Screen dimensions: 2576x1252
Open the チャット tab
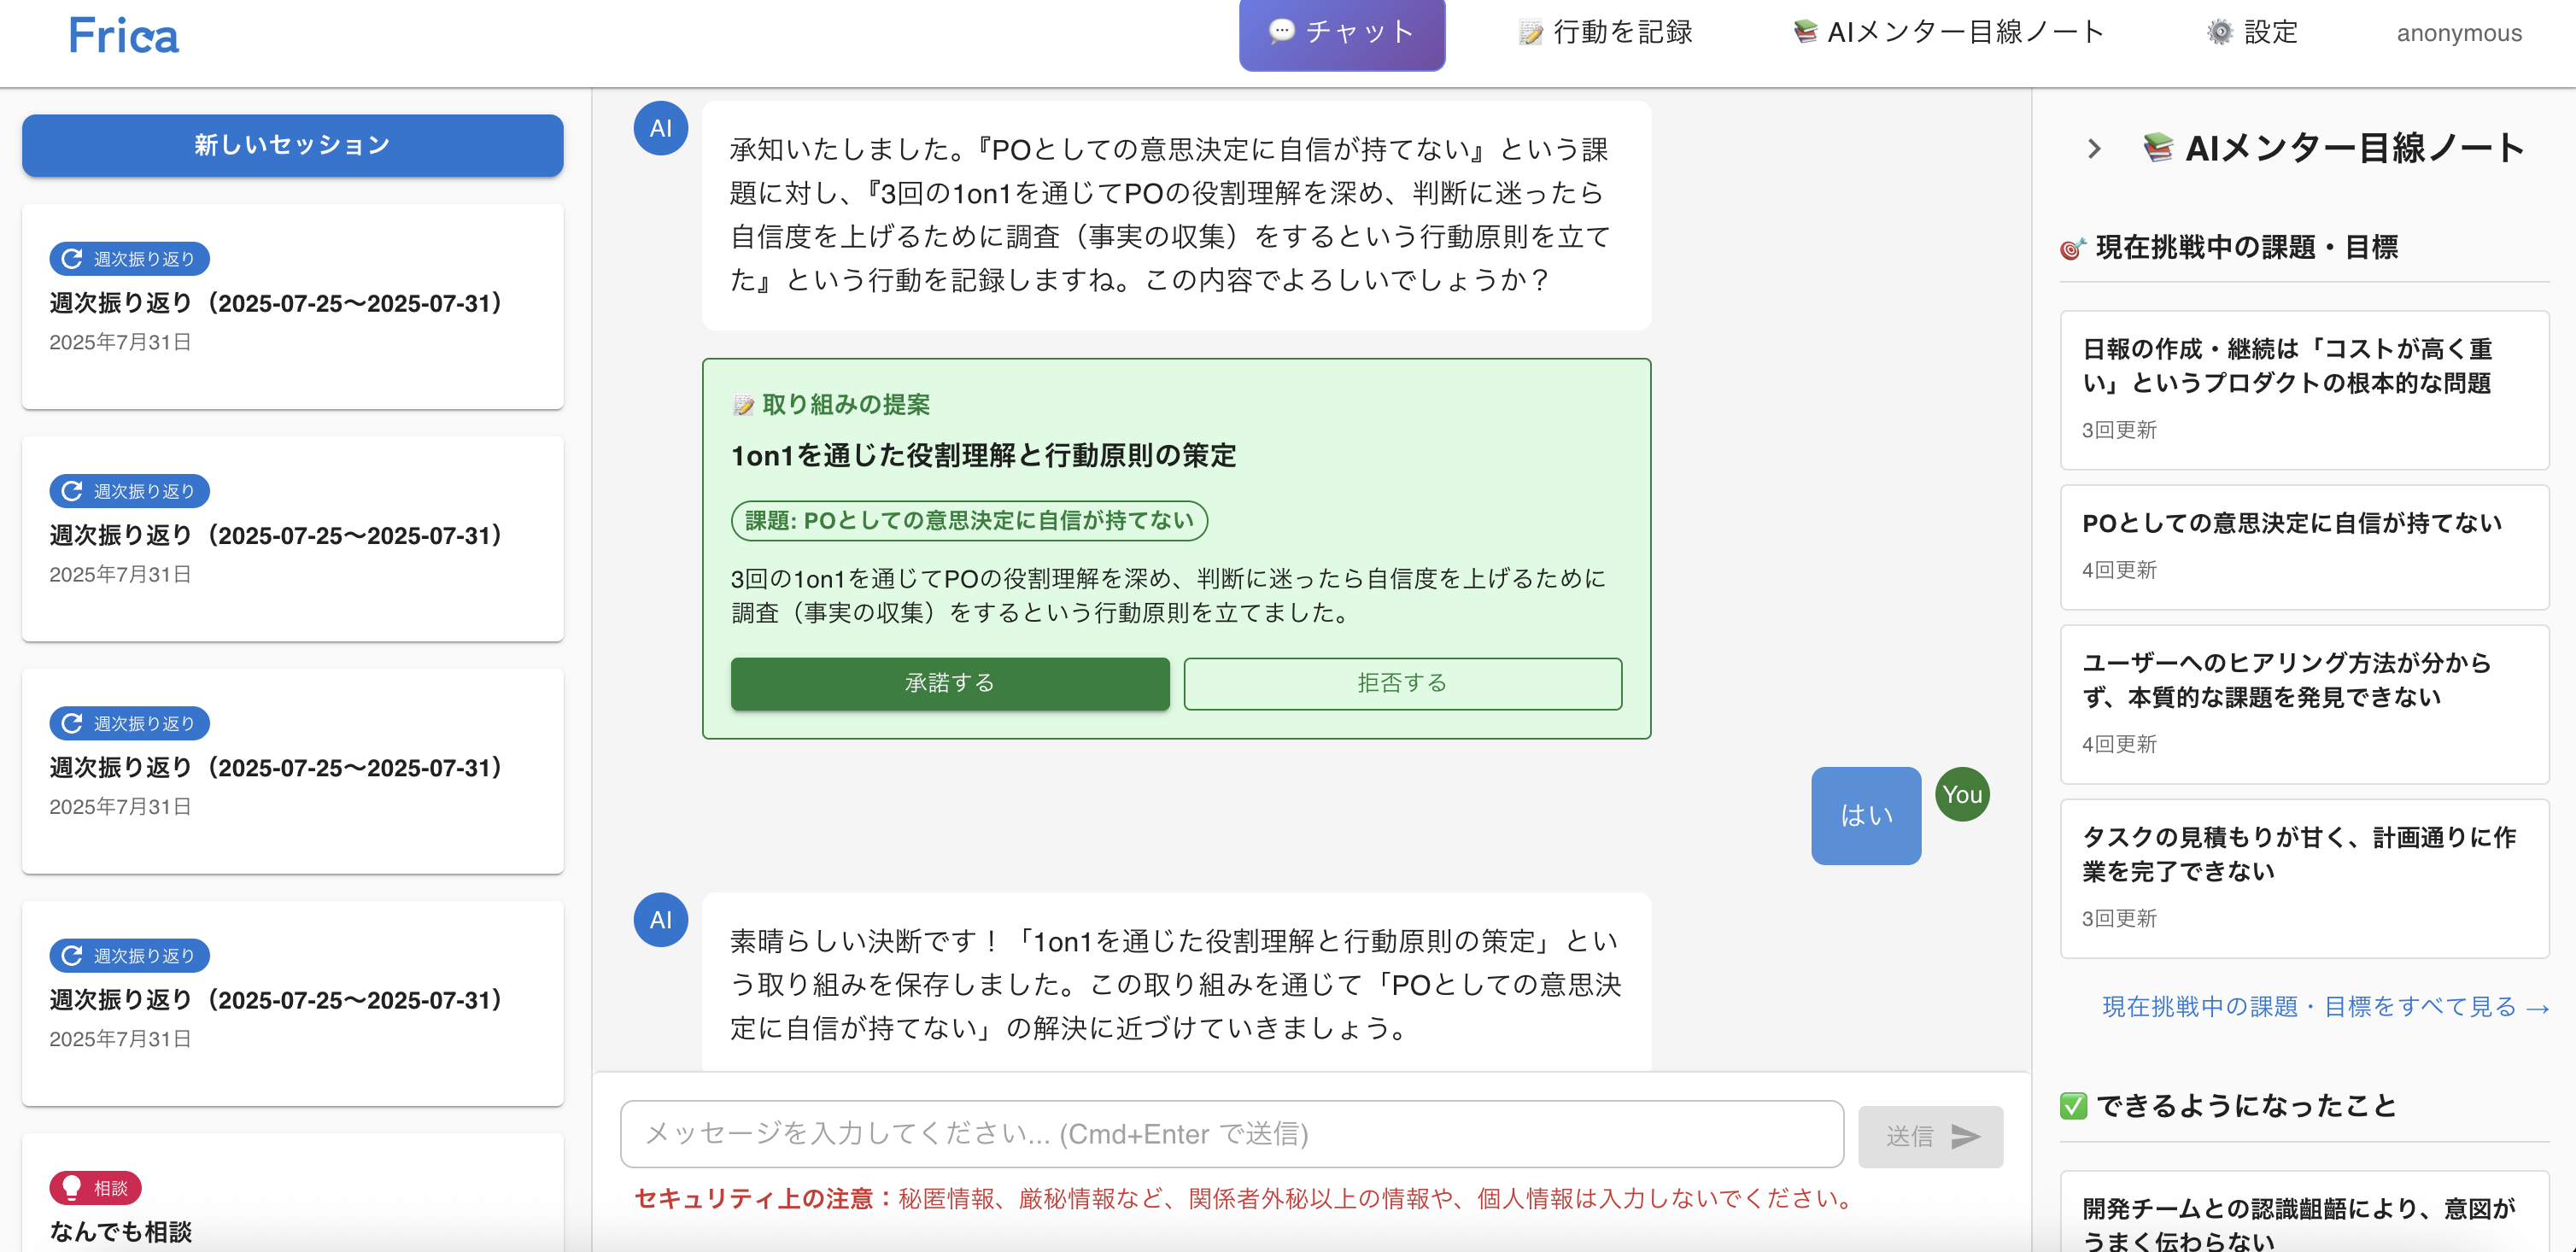click(1341, 33)
